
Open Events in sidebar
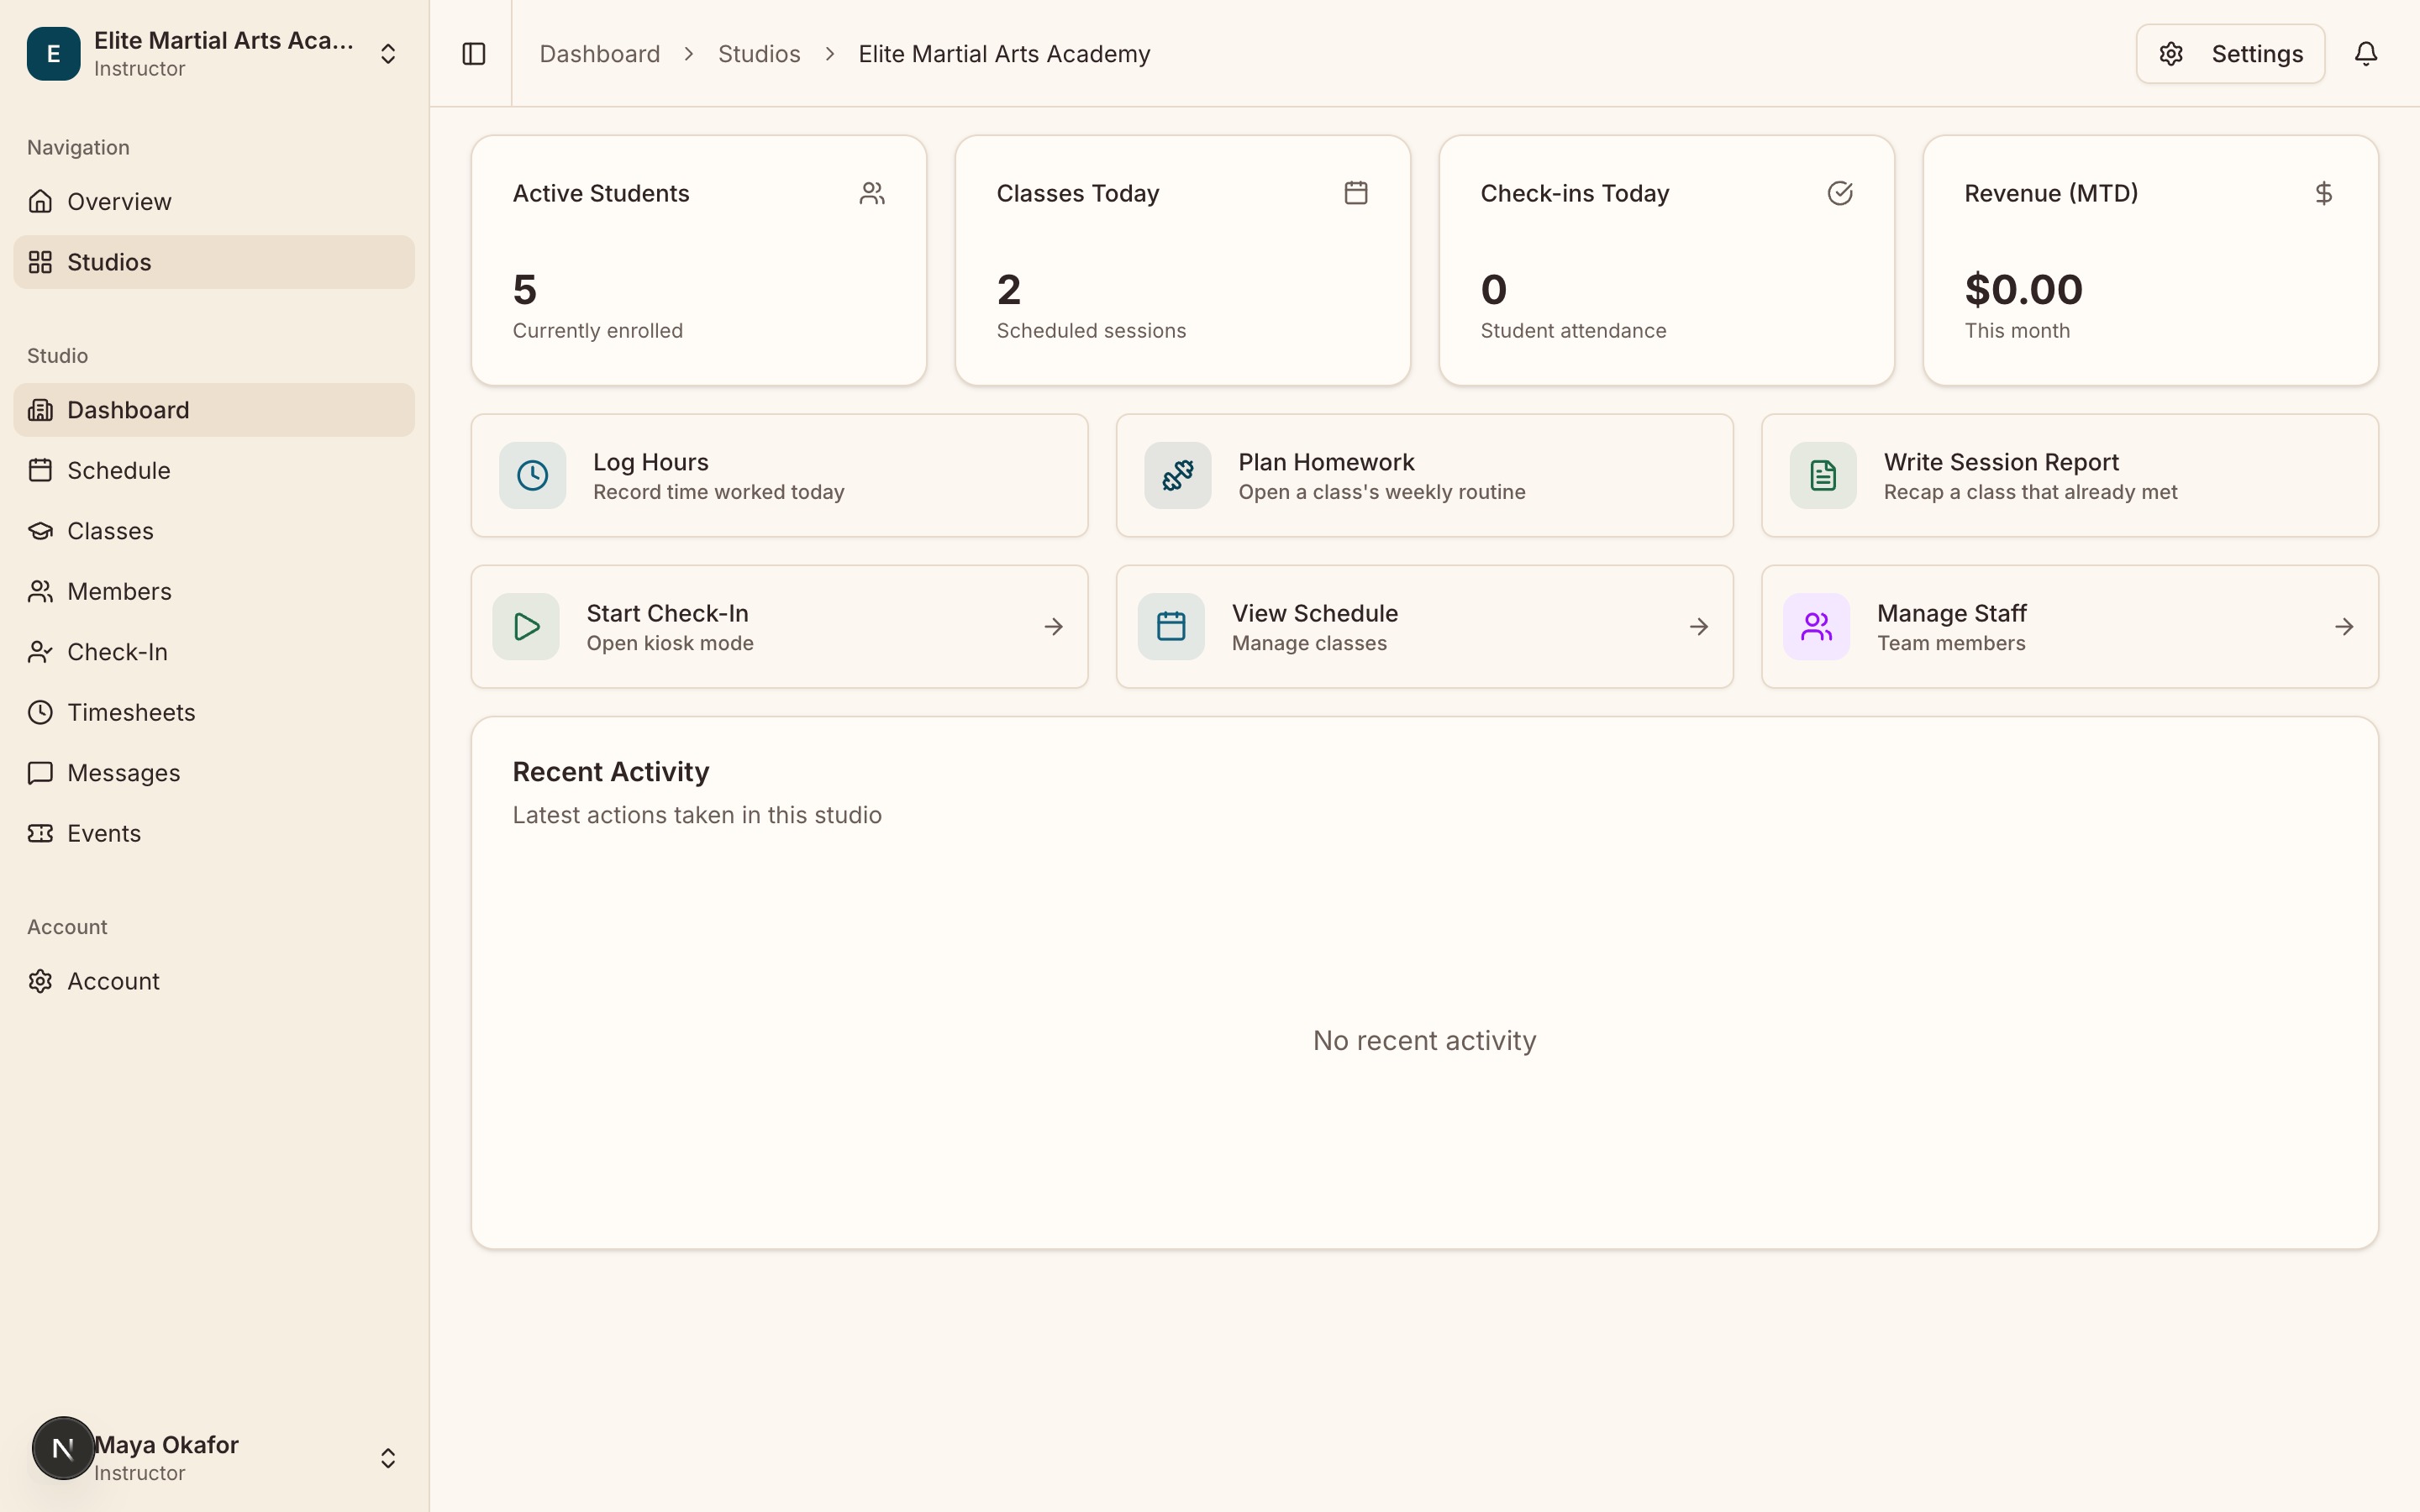coord(214,833)
